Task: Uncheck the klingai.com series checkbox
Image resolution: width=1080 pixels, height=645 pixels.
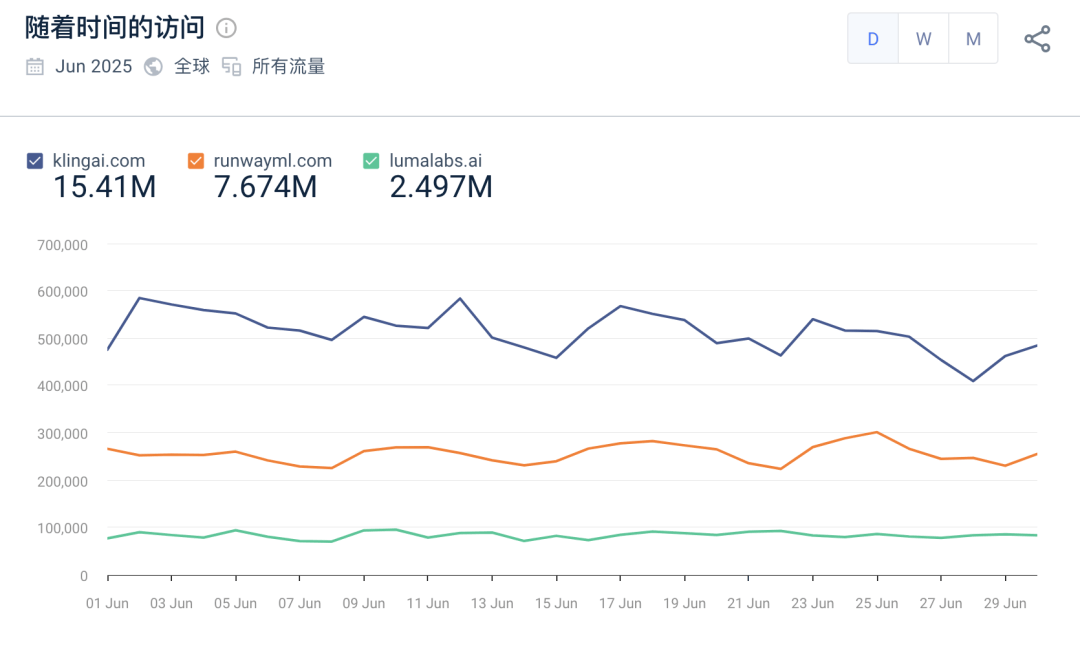Action: [x=35, y=161]
